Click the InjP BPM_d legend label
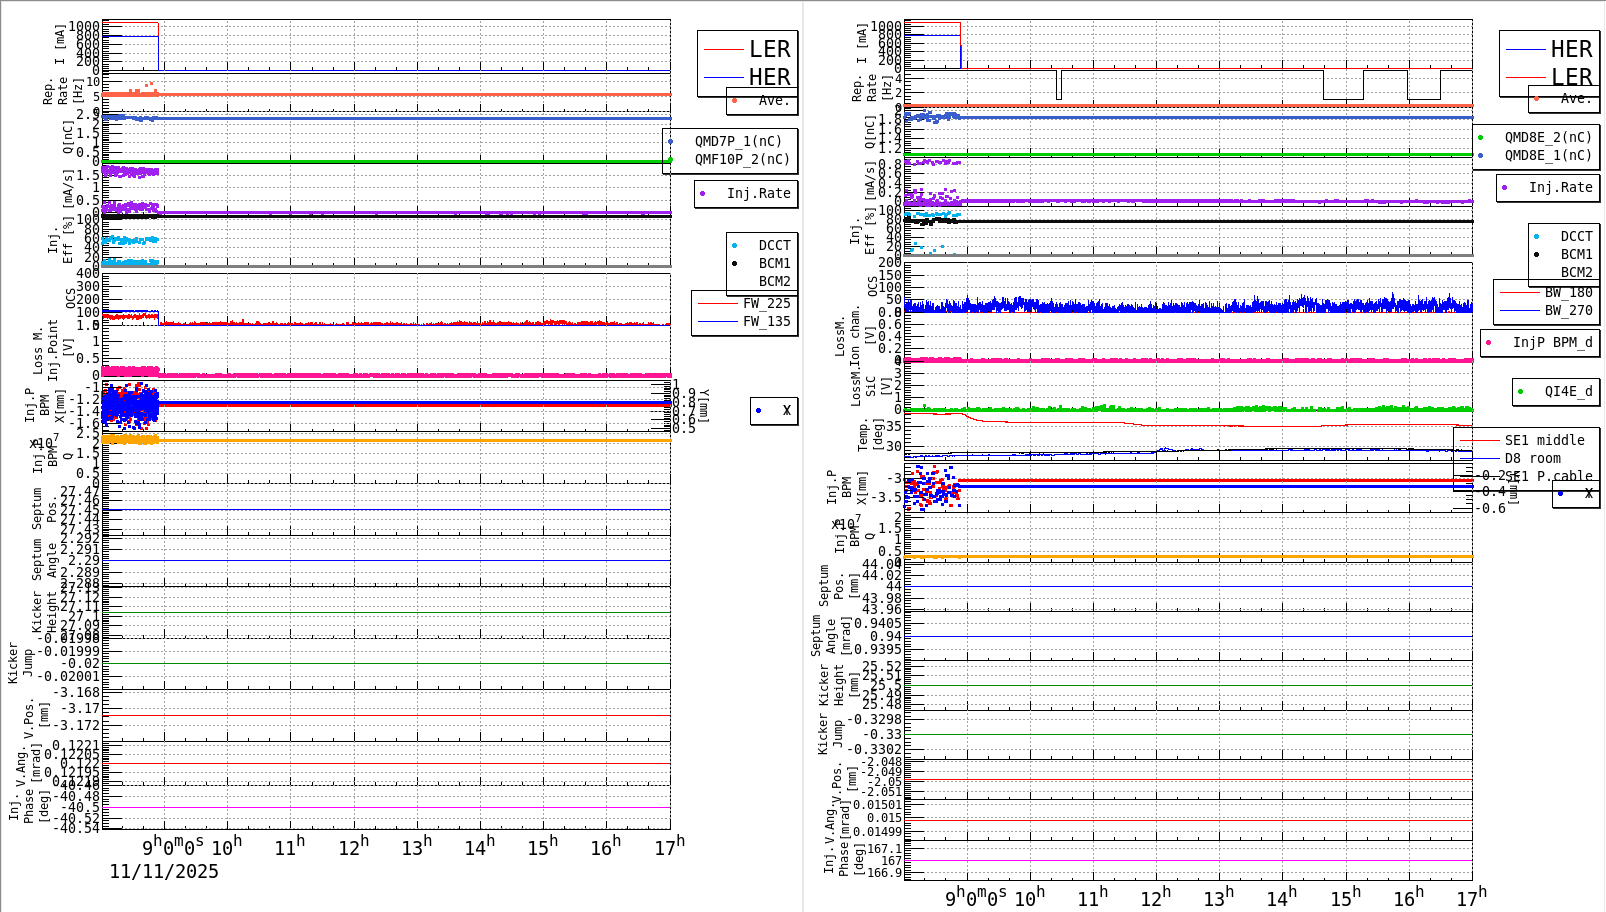 click(x=1552, y=342)
